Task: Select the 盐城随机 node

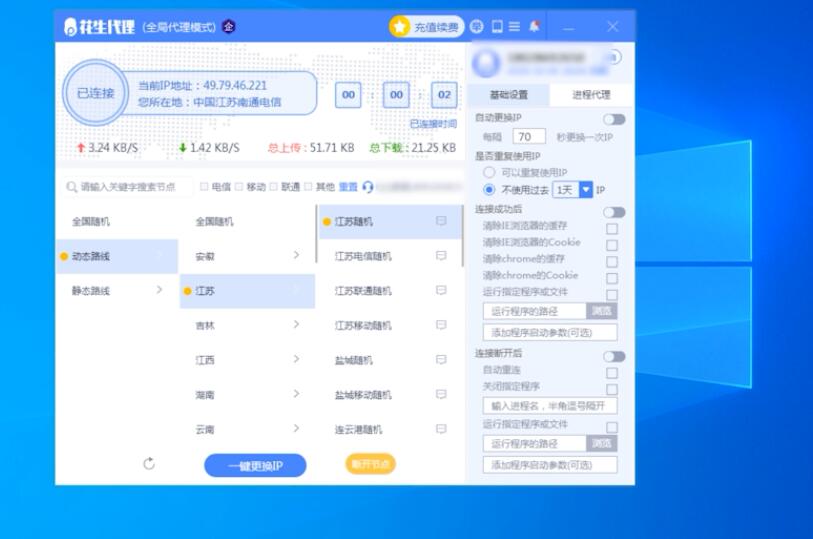Action: 389,360
